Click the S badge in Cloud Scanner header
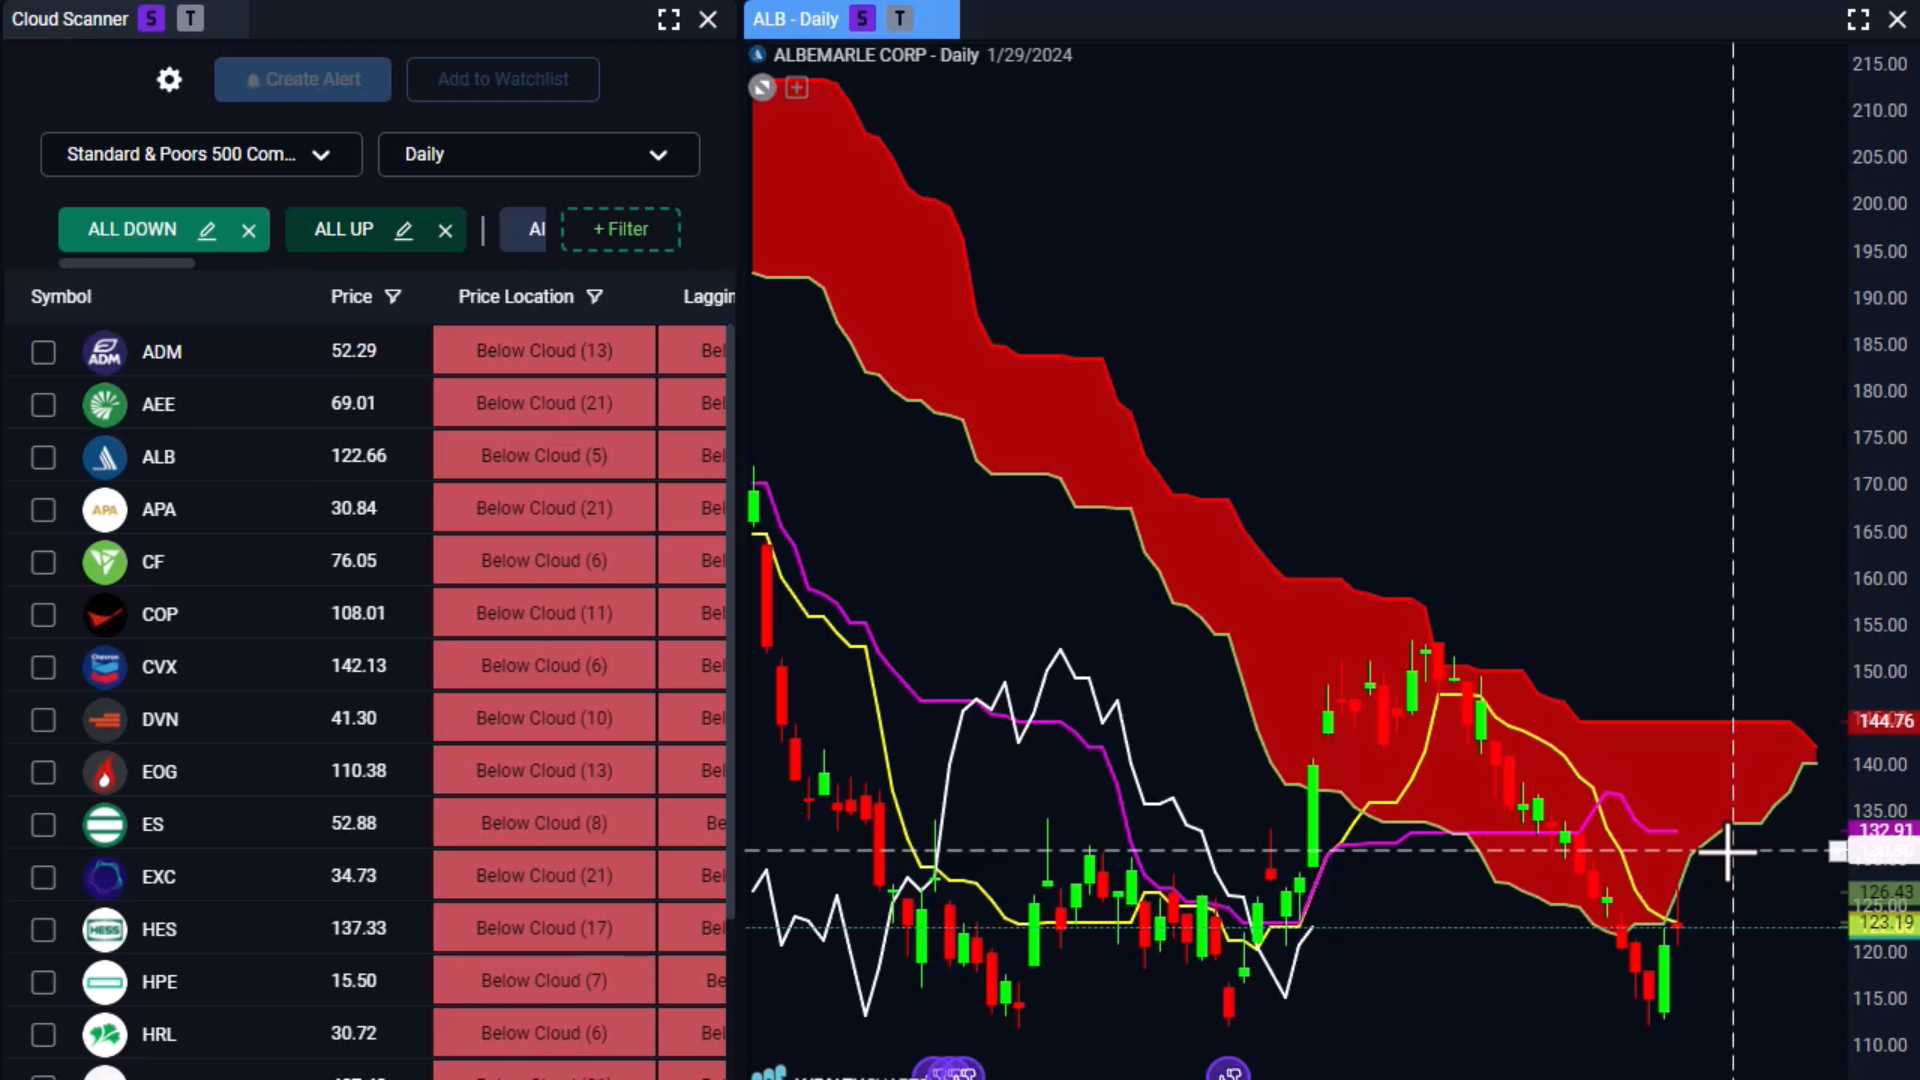 [151, 19]
